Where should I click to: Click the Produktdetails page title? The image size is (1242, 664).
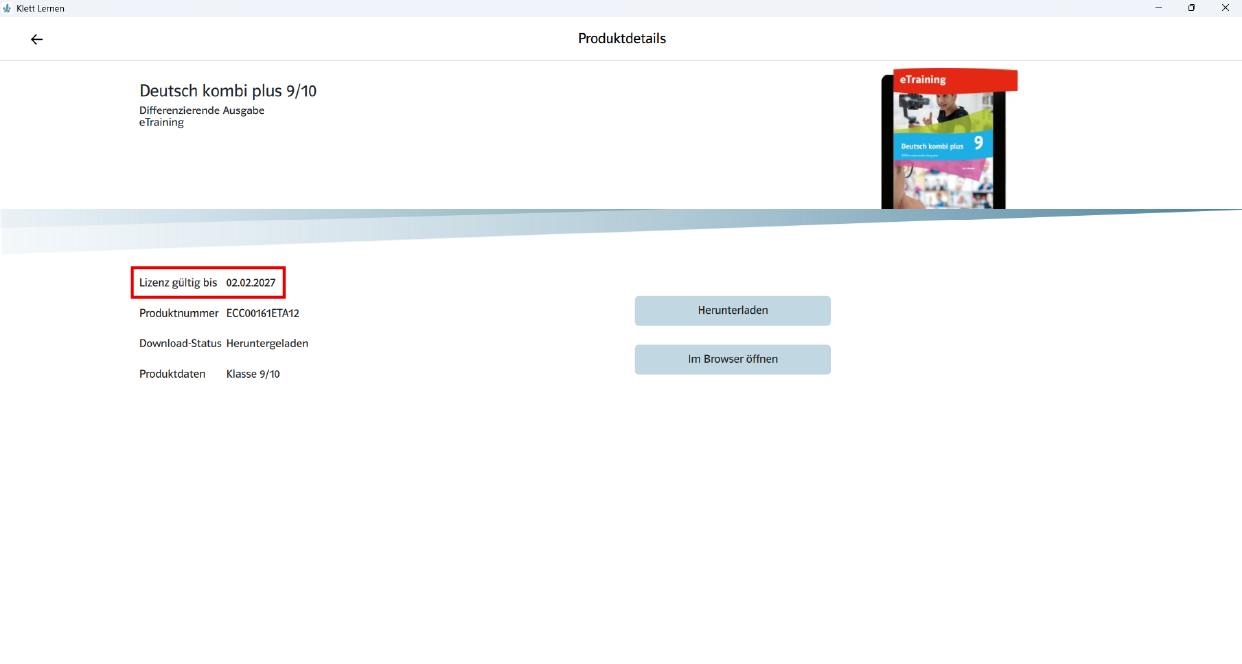pyautogui.click(x=621, y=39)
